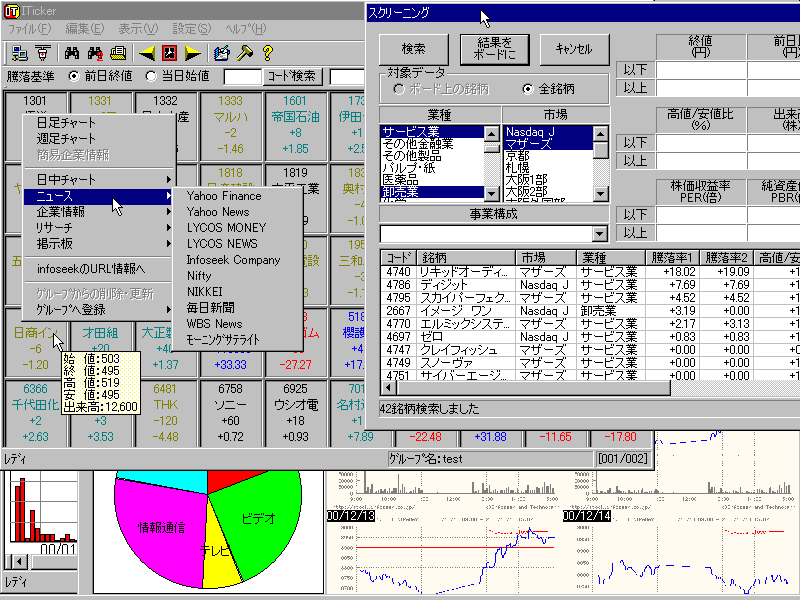Sort results by the 銘柄 column header
800x600 pixels.
click(466, 258)
